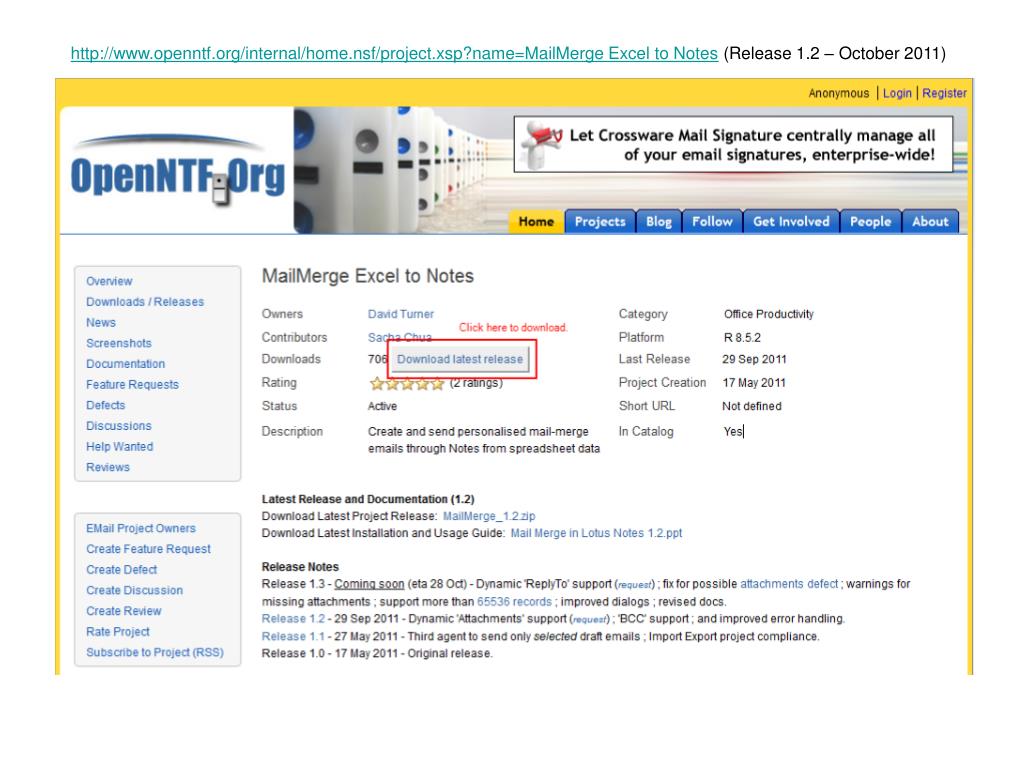Download Mail Merge in Lotus Notes 1.2.ppt
1024x768 pixels.
coord(596,533)
